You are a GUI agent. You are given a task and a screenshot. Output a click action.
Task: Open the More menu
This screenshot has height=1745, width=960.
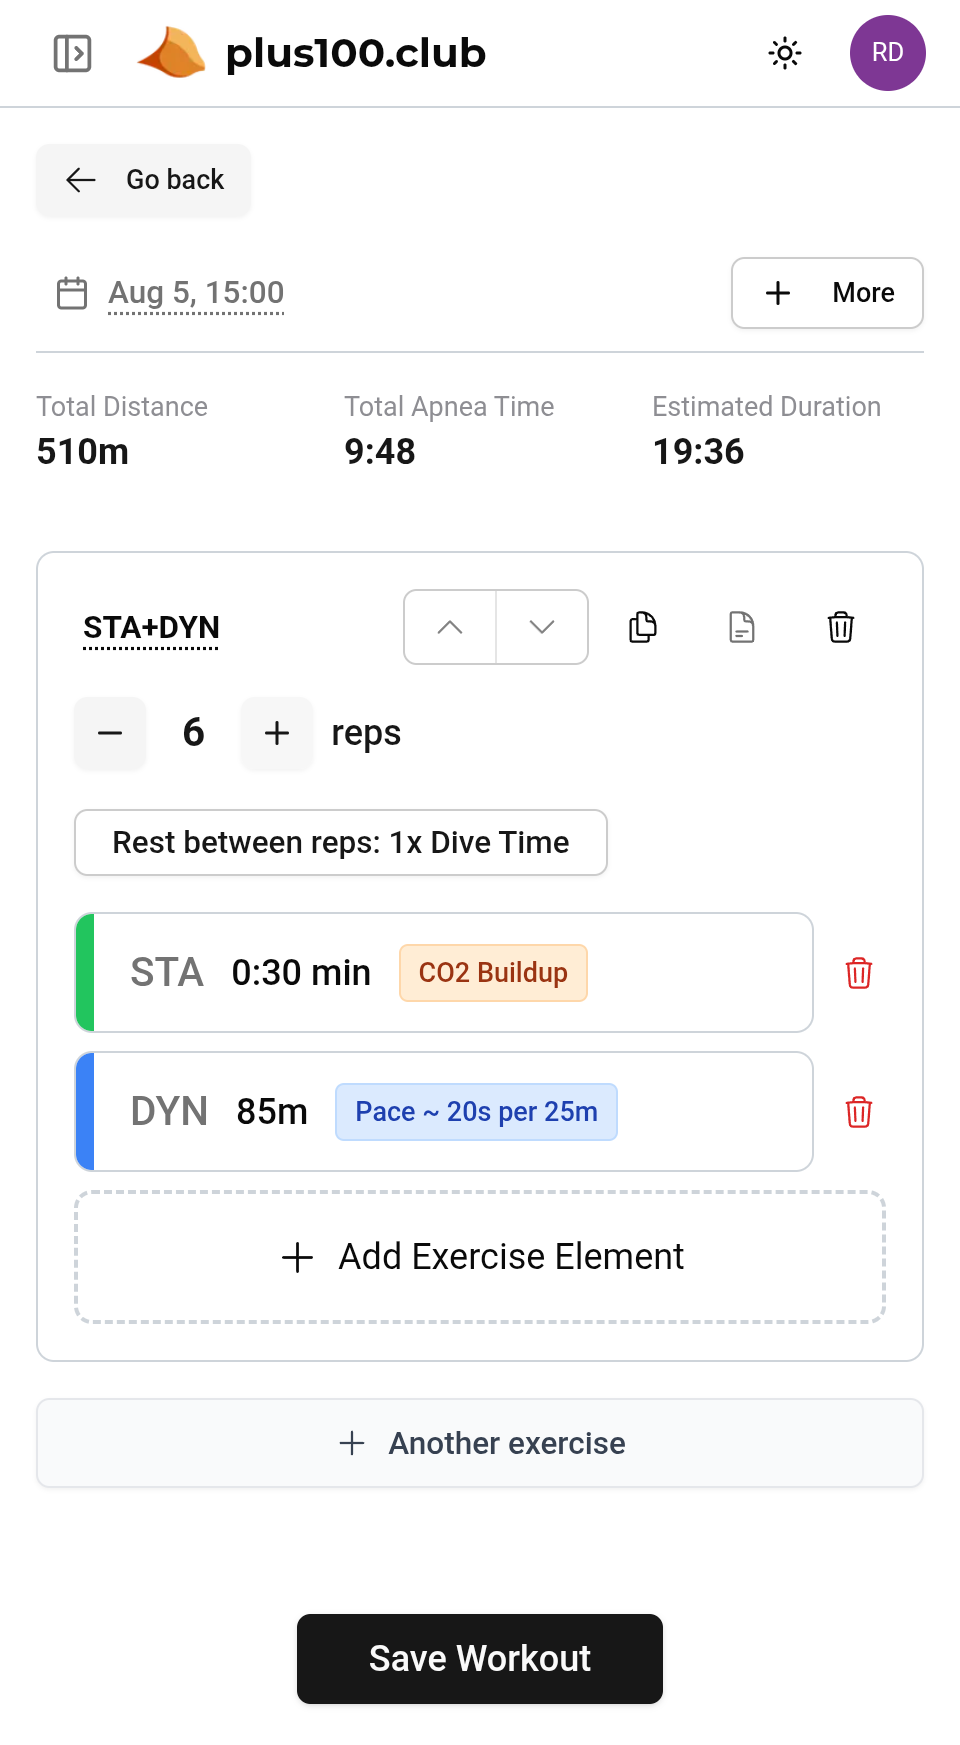(x=827, y=293)
